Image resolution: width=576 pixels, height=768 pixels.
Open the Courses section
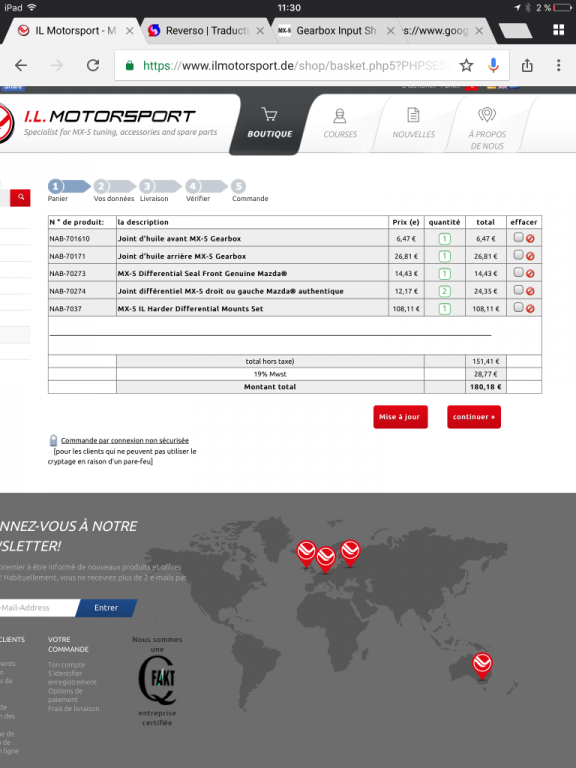pyautogui.click(x=340, y=124)
